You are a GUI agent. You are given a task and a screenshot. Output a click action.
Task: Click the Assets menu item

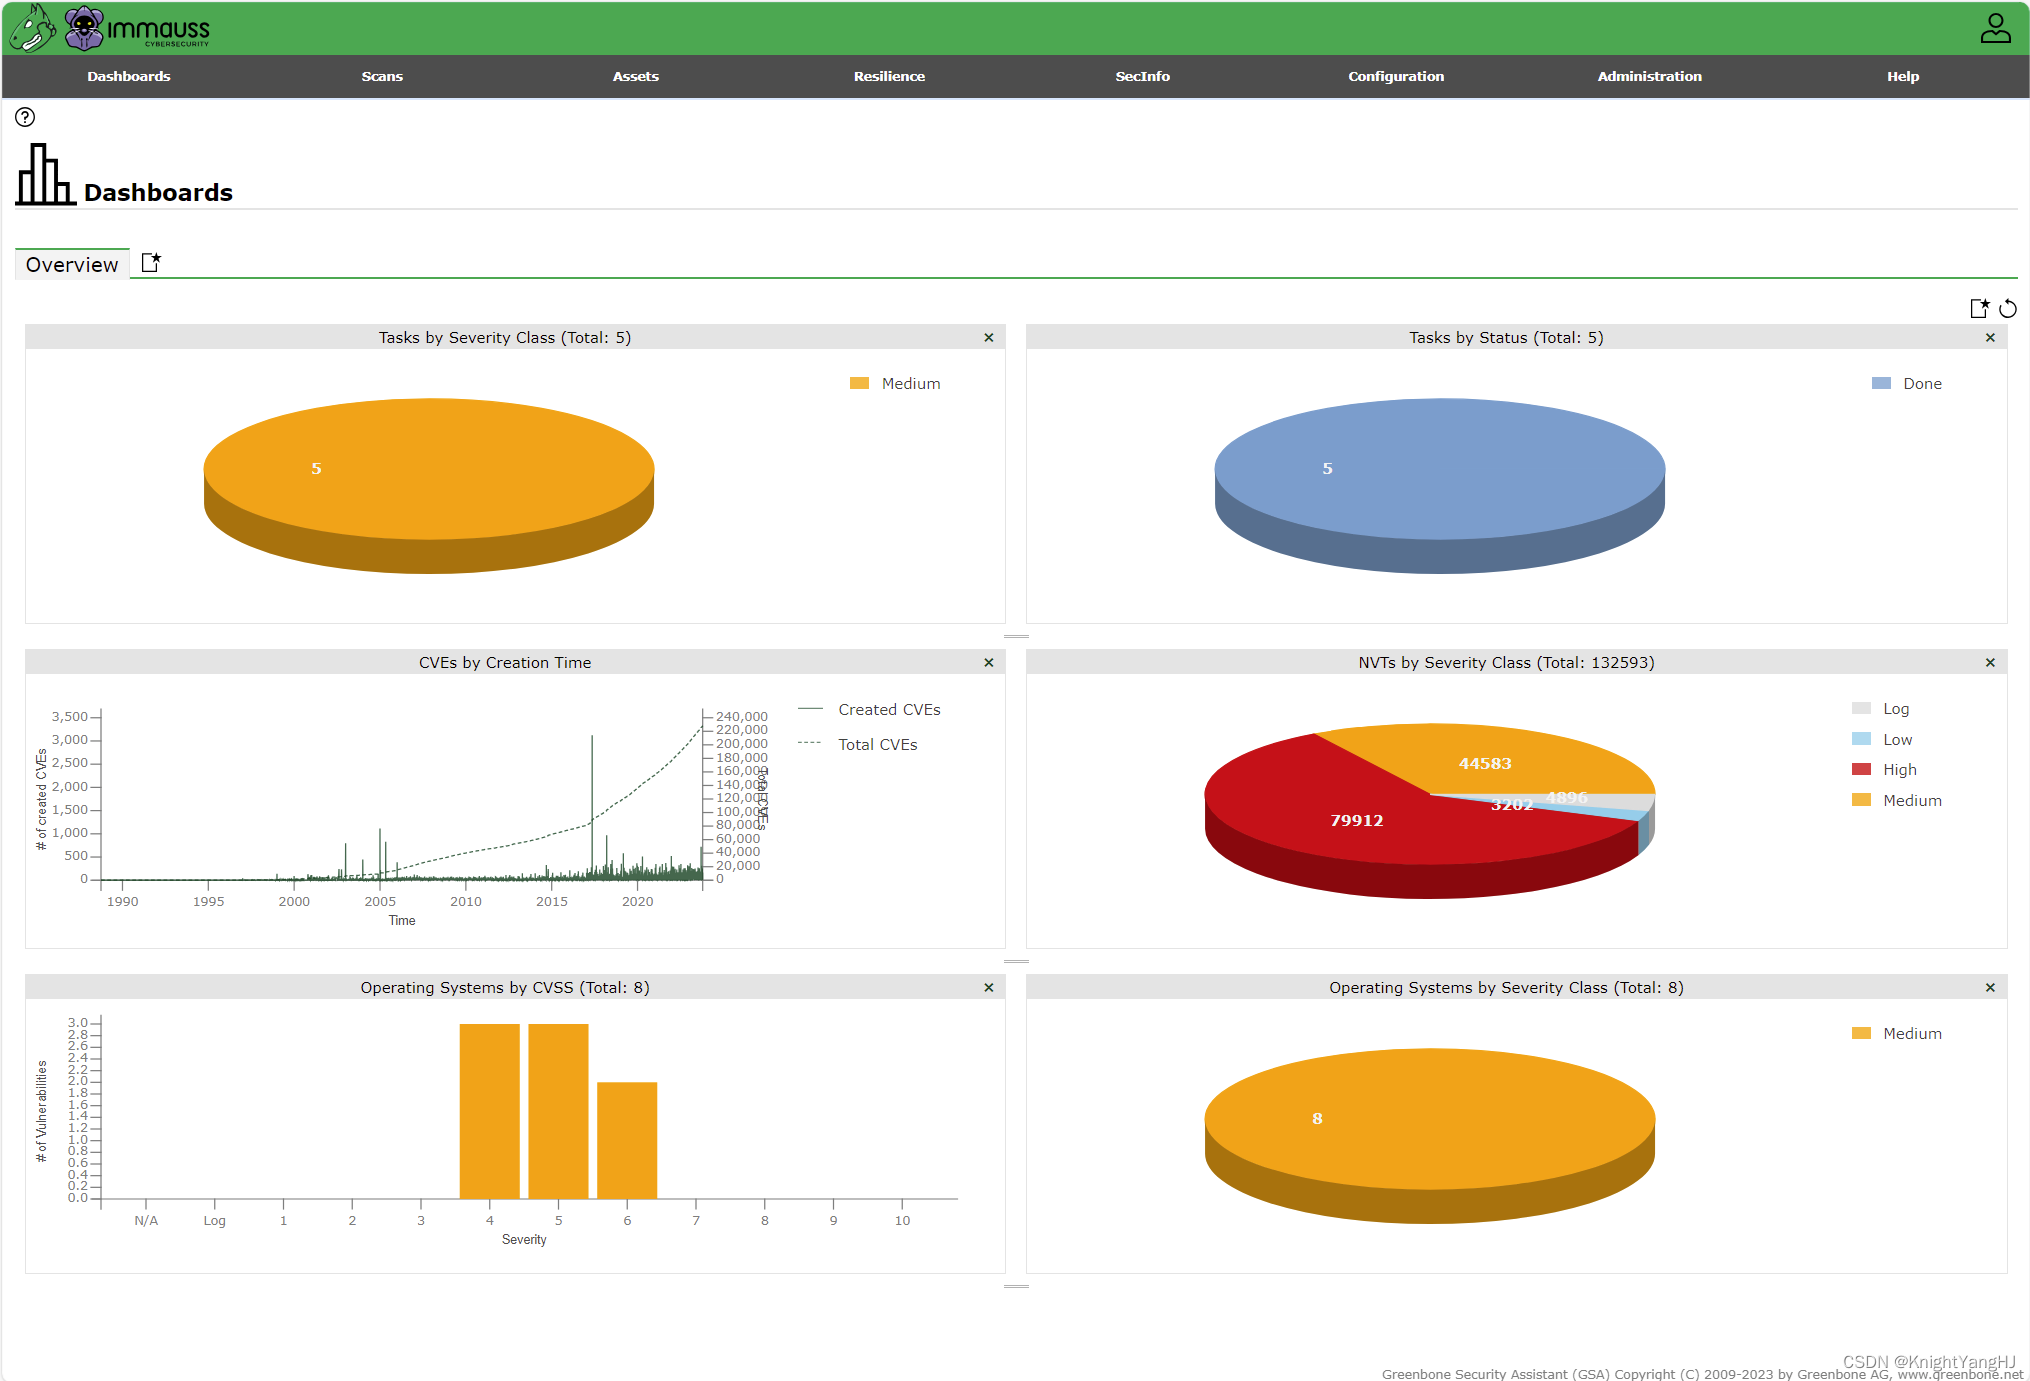coord(635,74)
